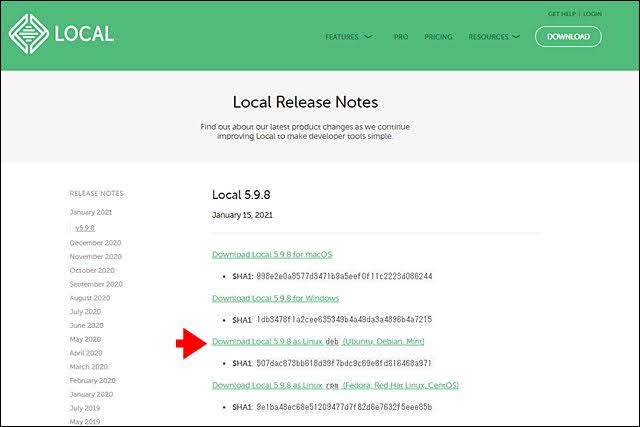640x427 pixels.
Task: Select December 2020 release notes
Action: (x=96, y=243)
